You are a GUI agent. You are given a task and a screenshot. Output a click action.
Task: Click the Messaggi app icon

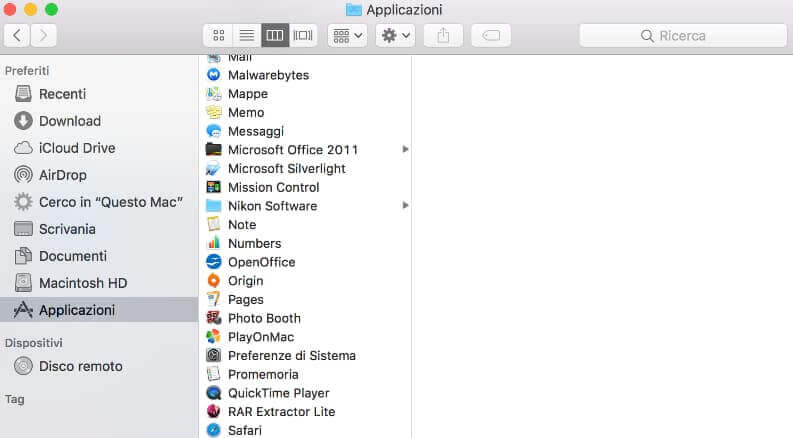[214, 131]
